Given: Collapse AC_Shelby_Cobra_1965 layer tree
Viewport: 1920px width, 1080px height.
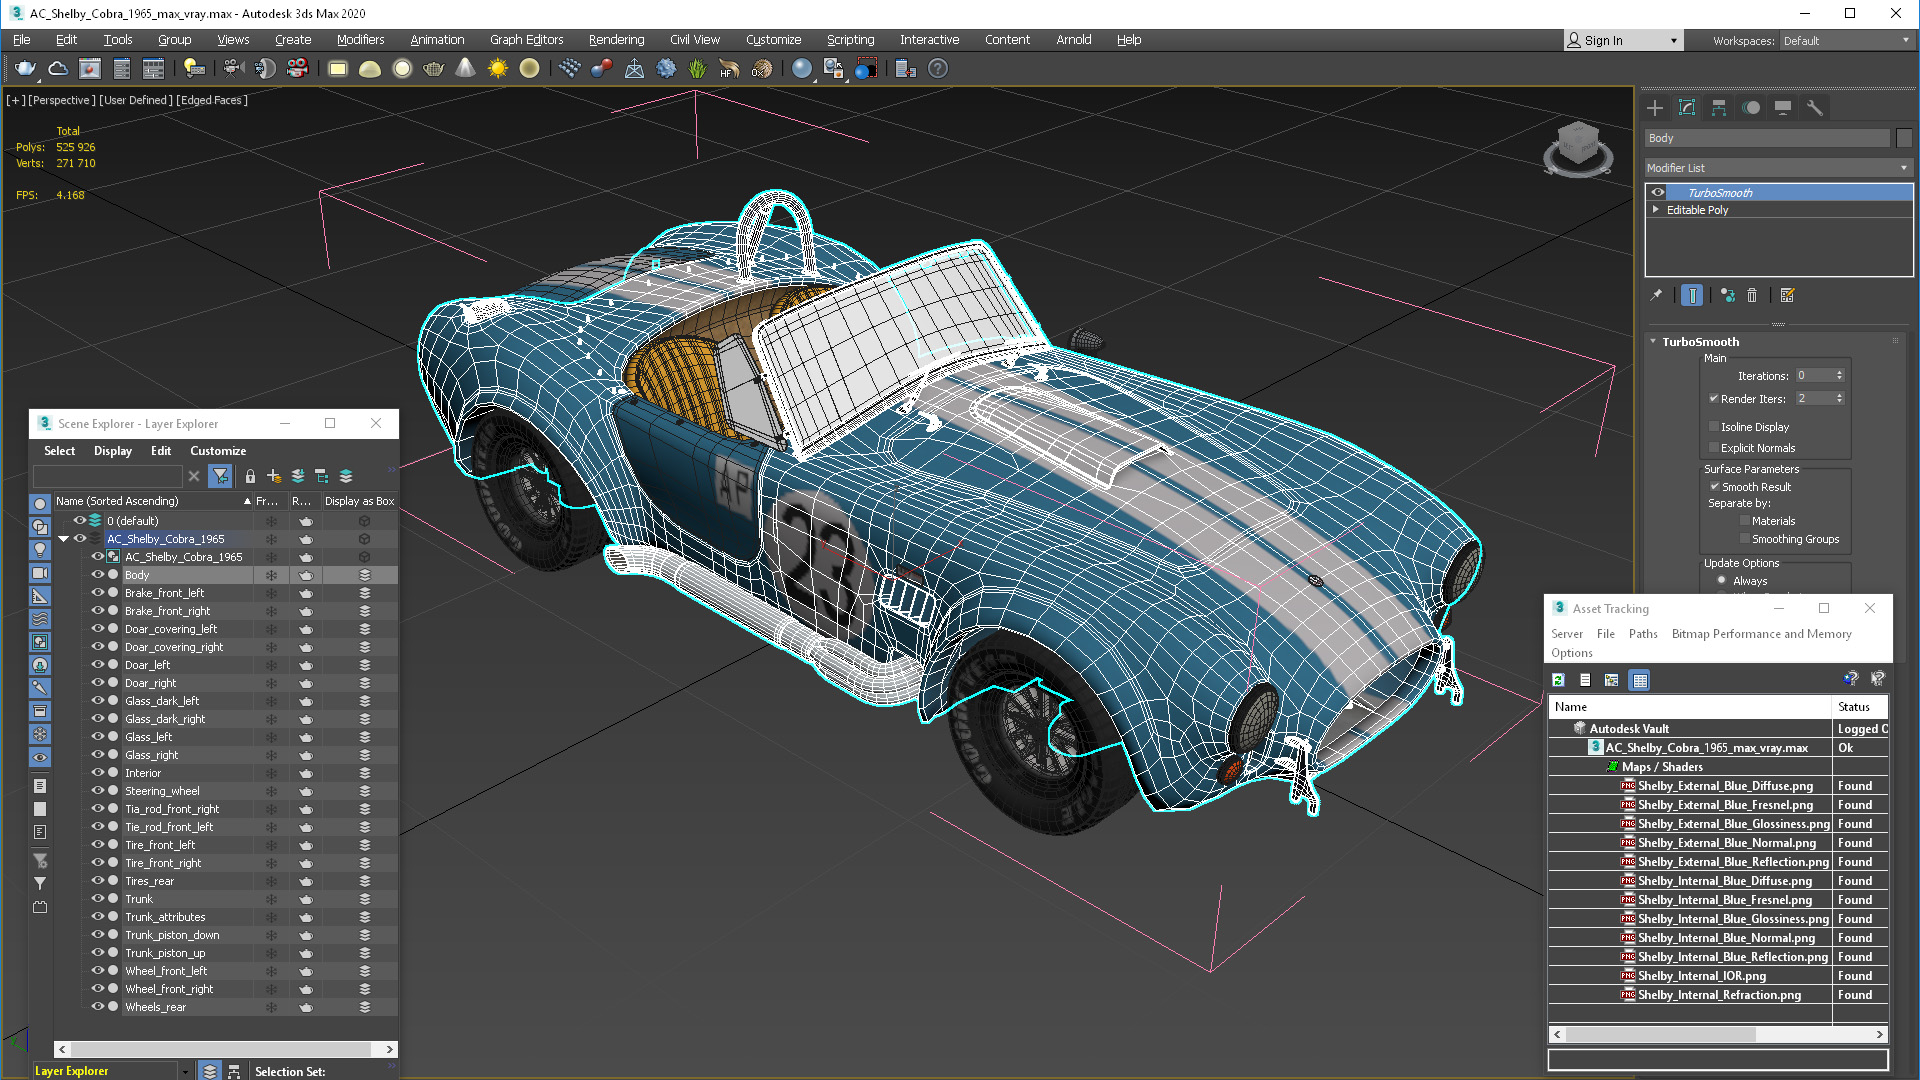Looking at the screenshot, I should 64,539.
